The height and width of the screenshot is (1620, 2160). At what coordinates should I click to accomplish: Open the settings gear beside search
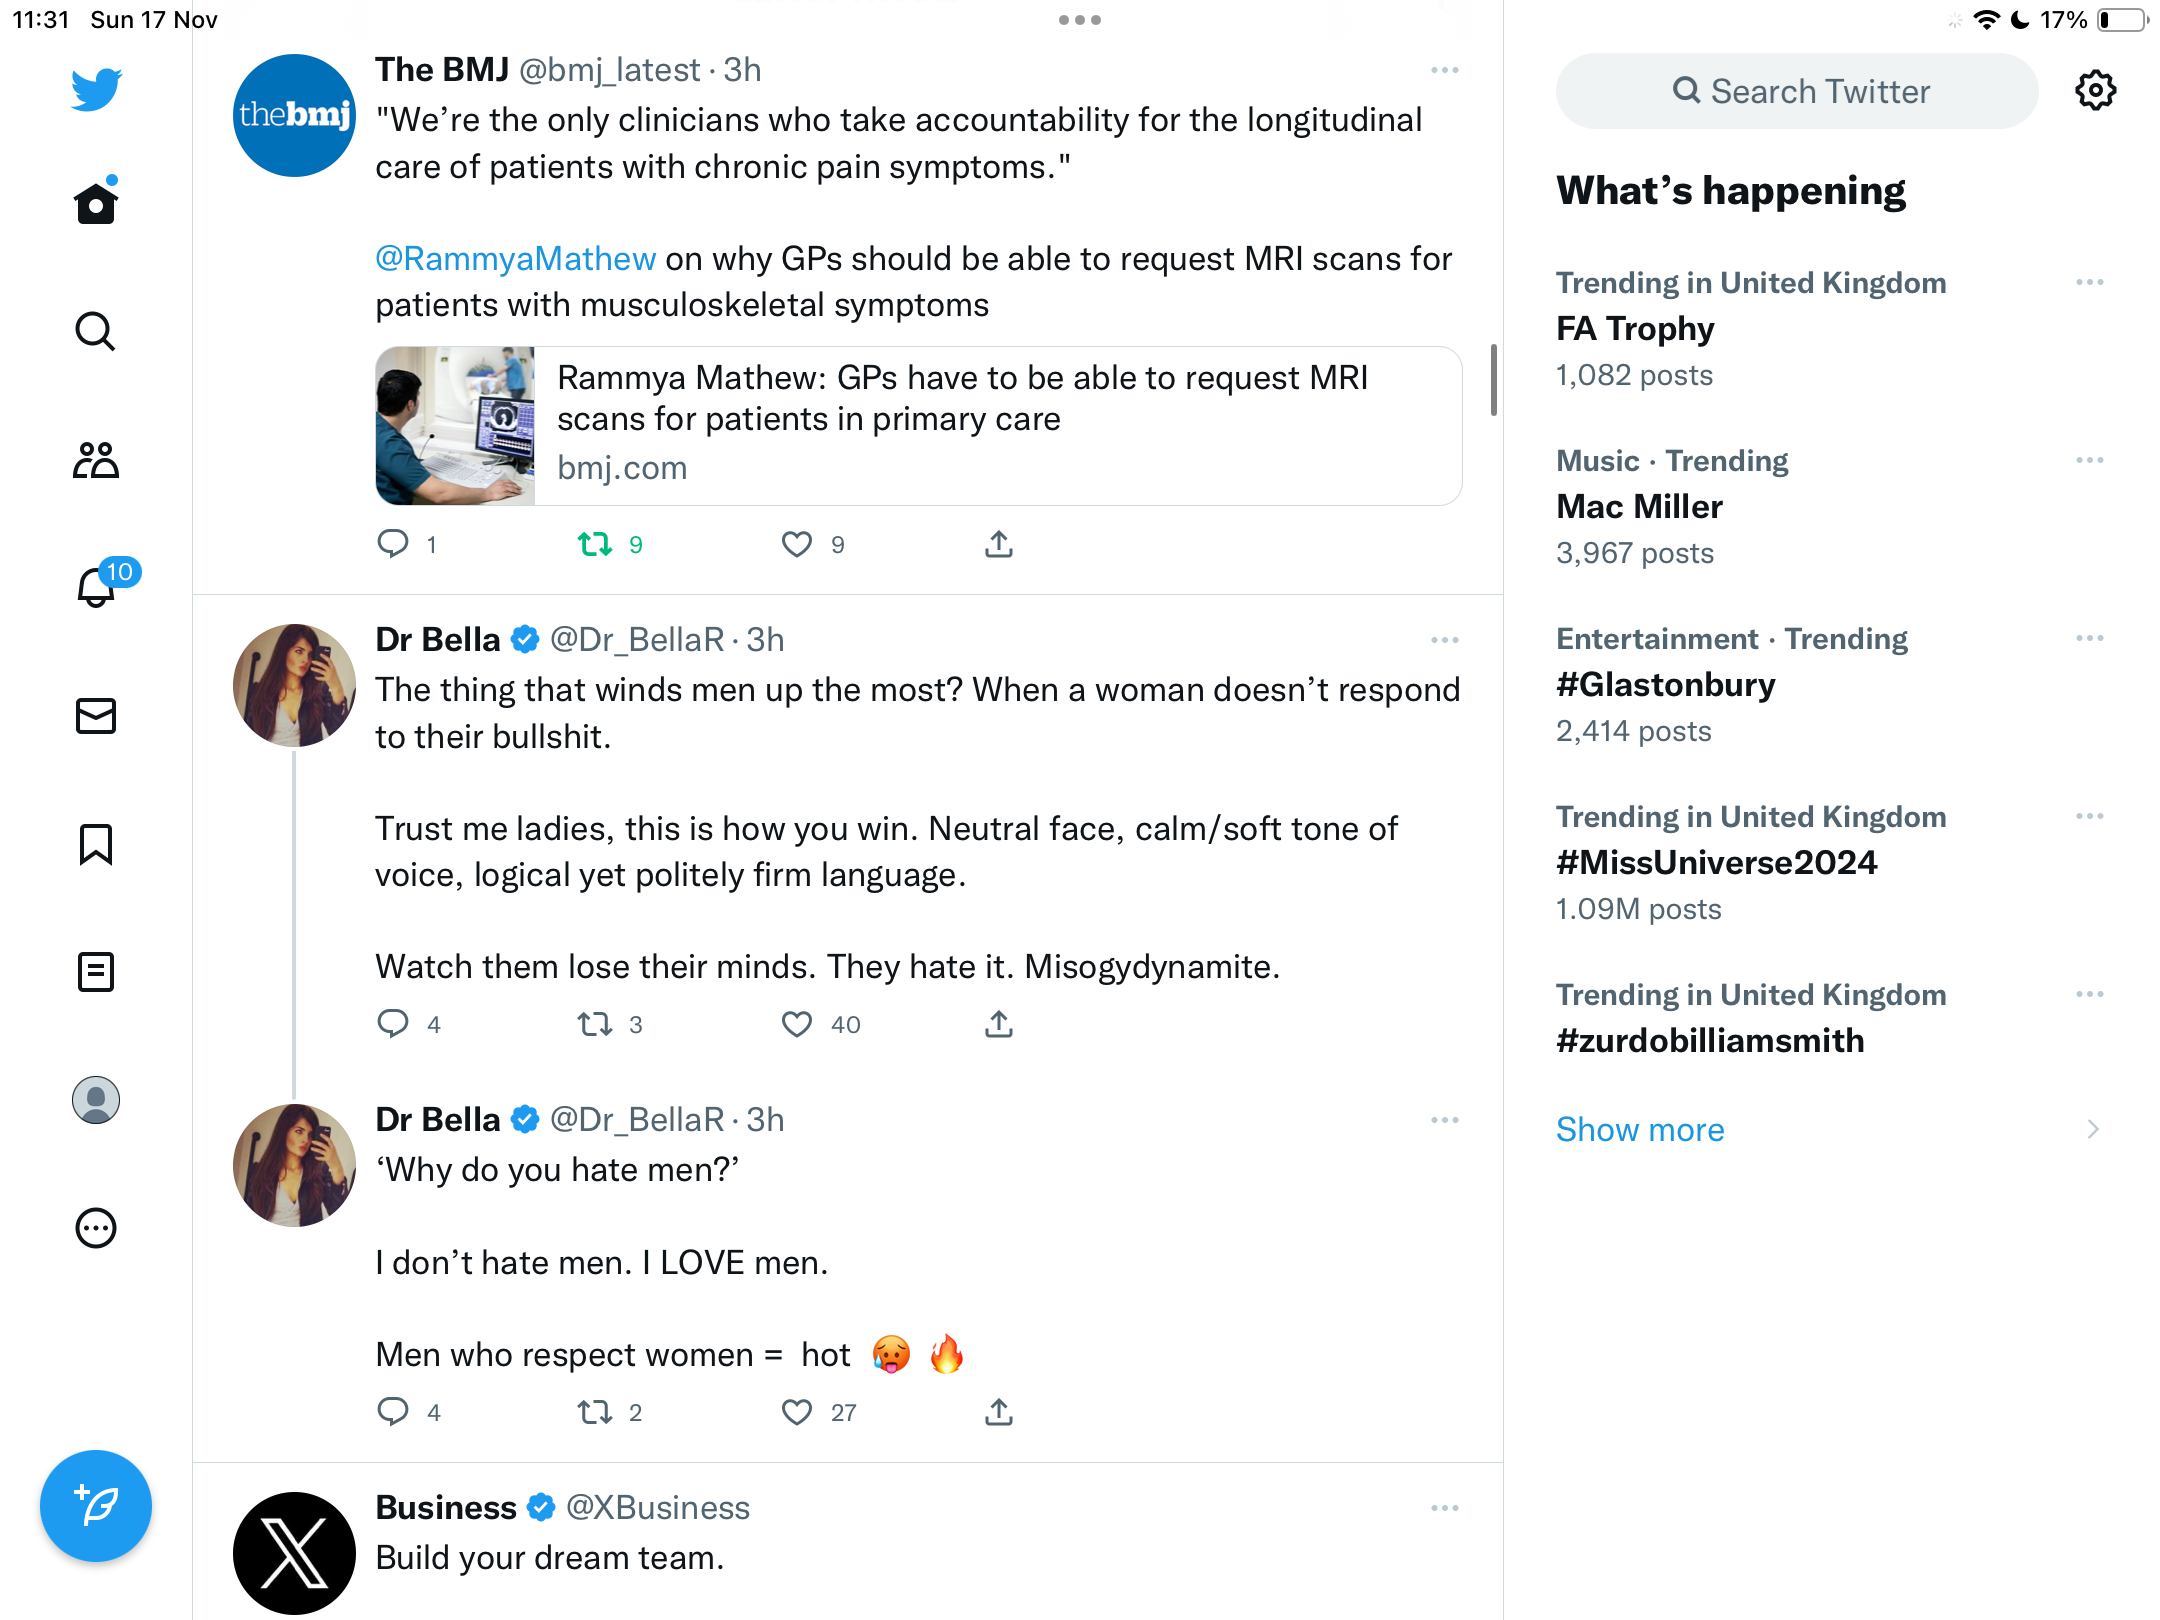pyautogui.click(x=2095, y=91)
